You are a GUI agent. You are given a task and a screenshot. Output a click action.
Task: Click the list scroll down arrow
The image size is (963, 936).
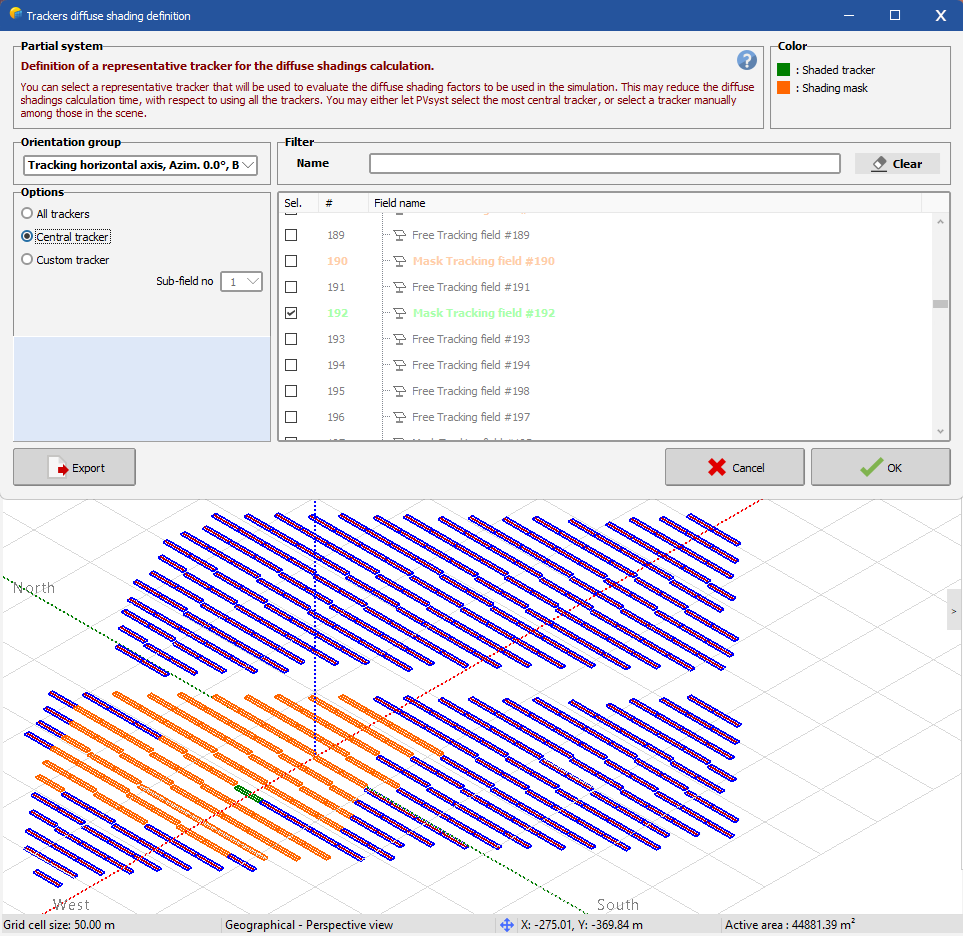[940, 431]
